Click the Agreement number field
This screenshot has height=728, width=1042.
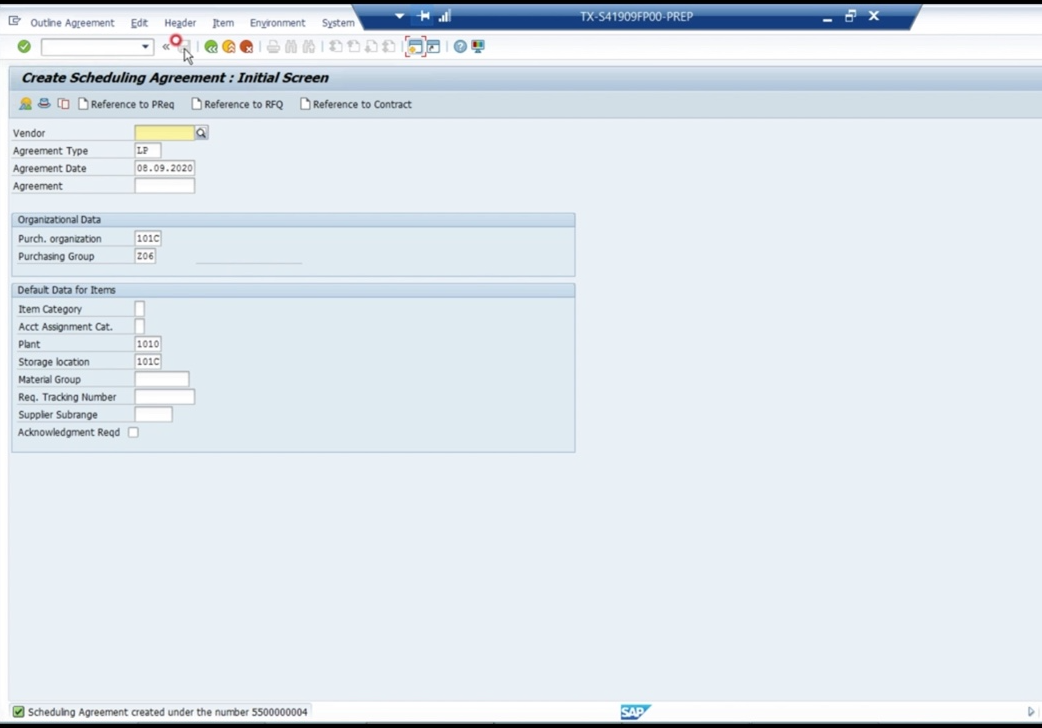click(x=165, y=186)
